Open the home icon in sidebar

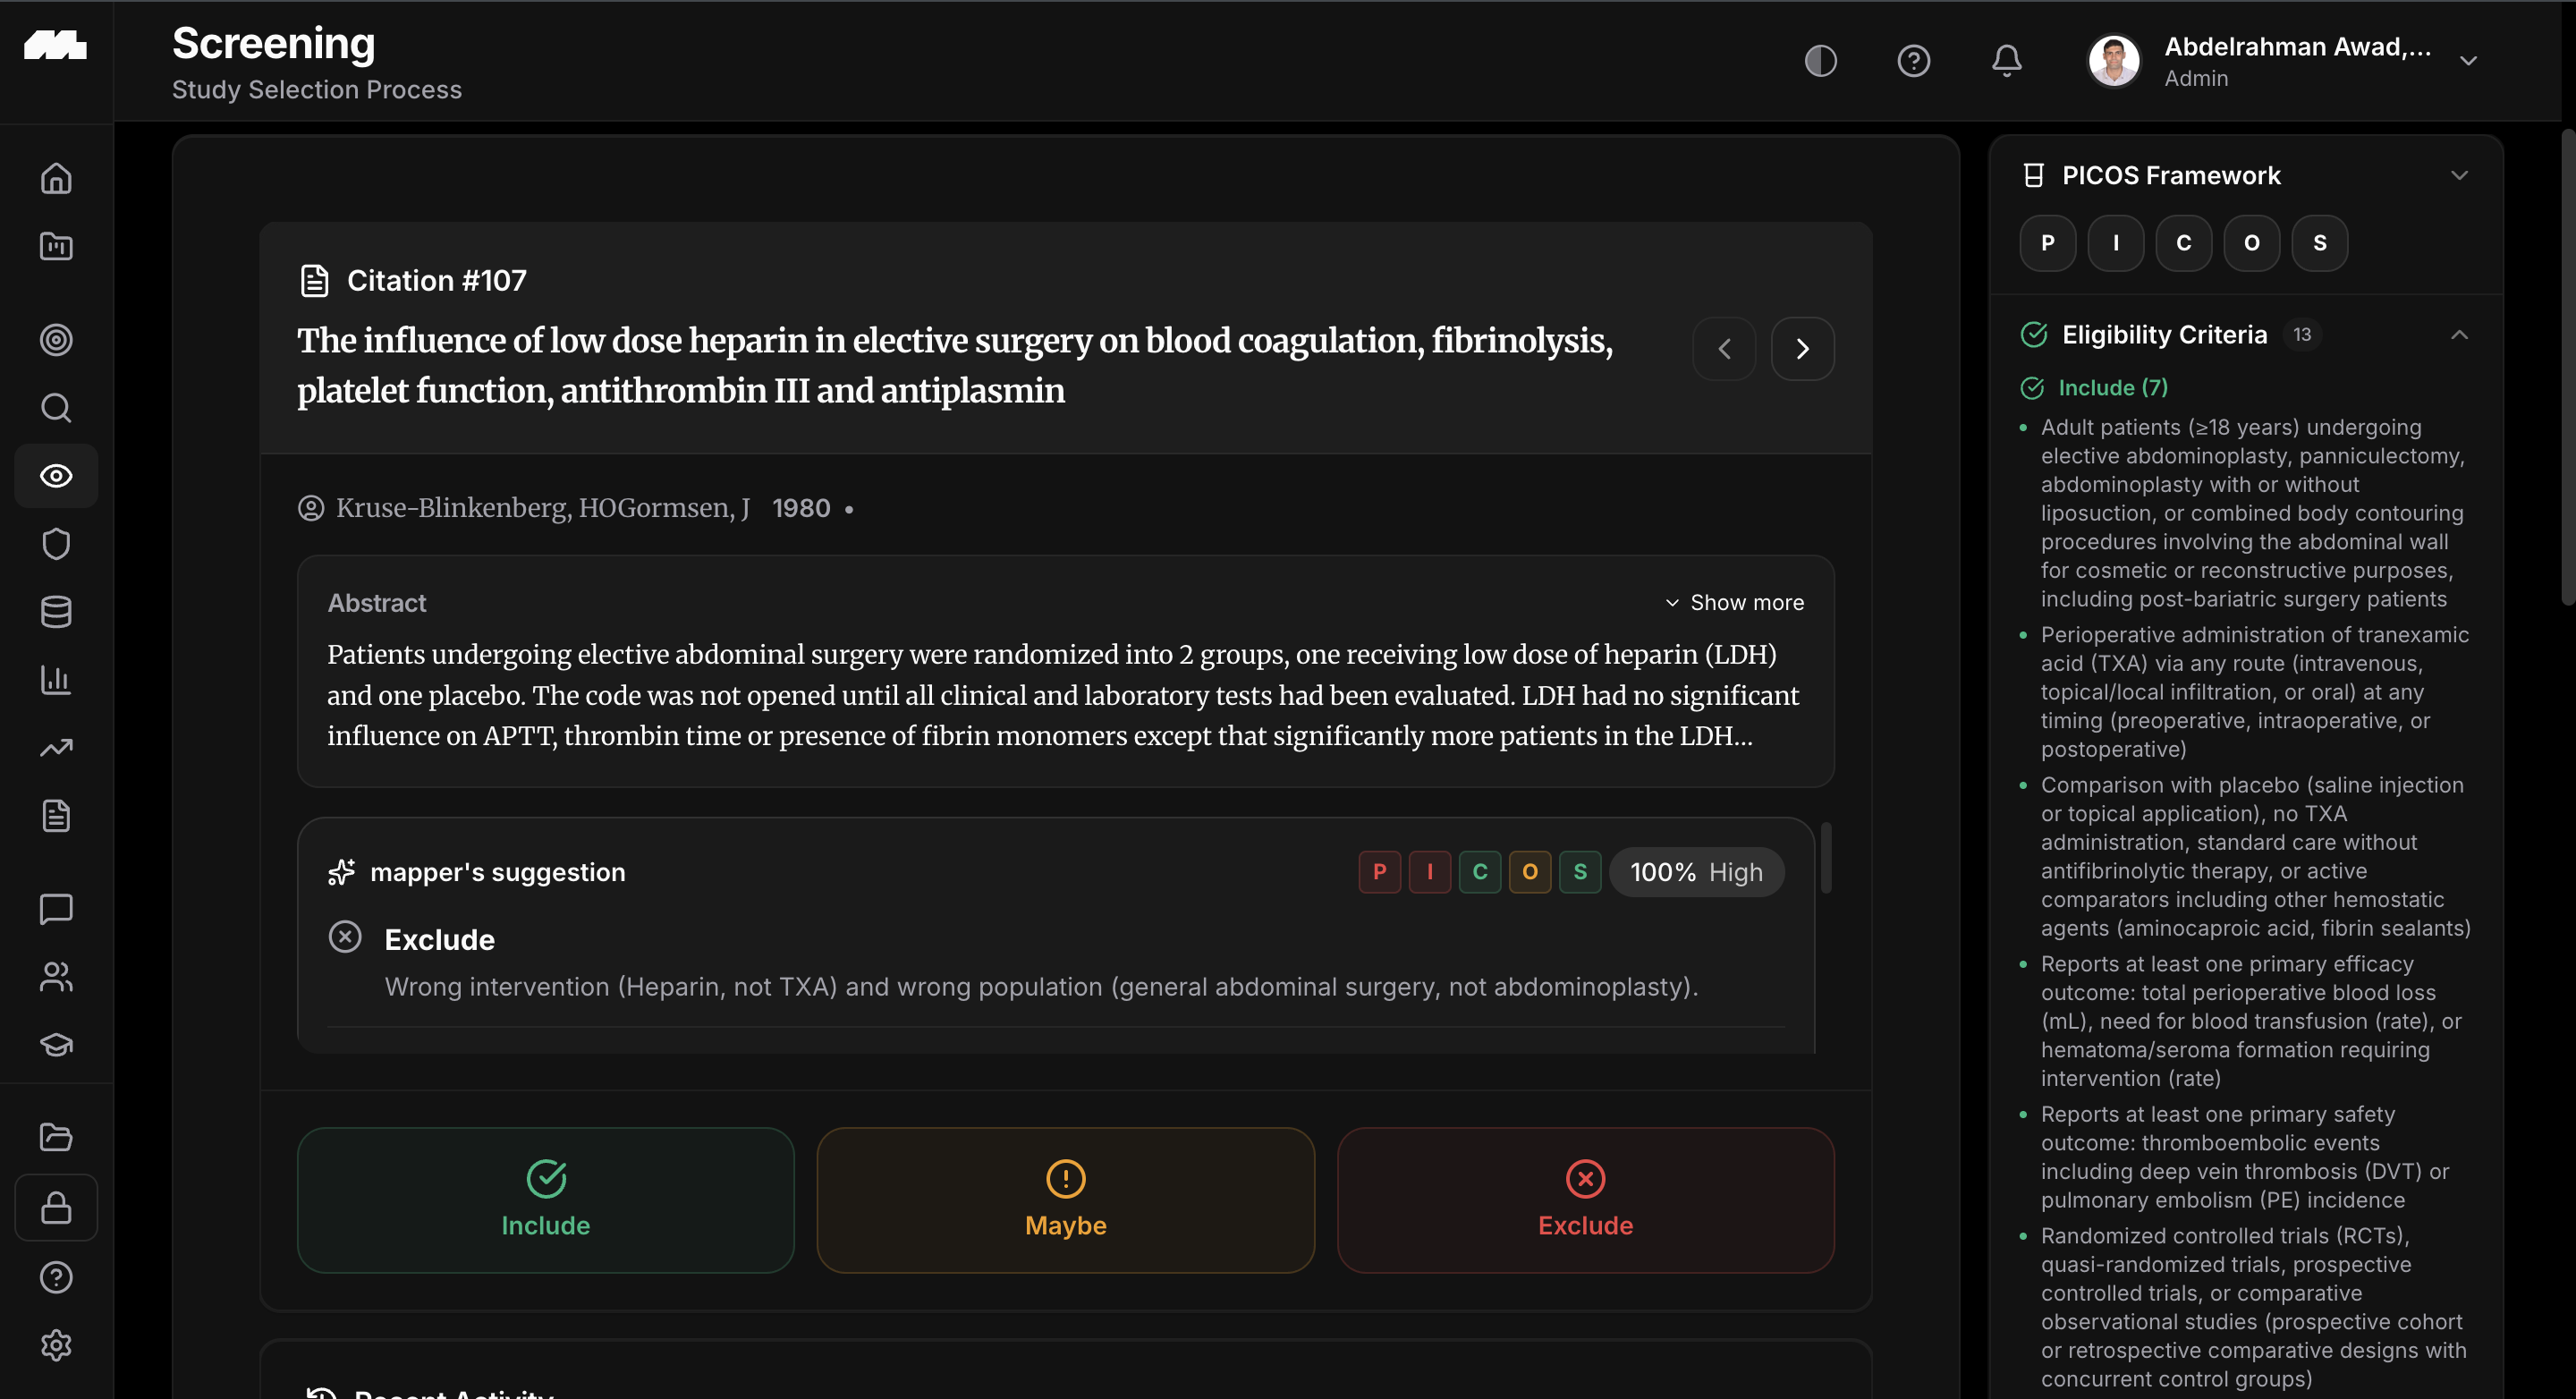point(56,178)
